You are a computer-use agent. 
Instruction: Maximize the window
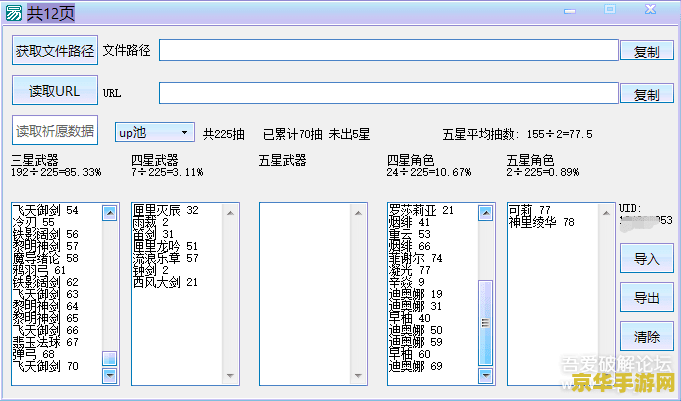click(610, 10)
